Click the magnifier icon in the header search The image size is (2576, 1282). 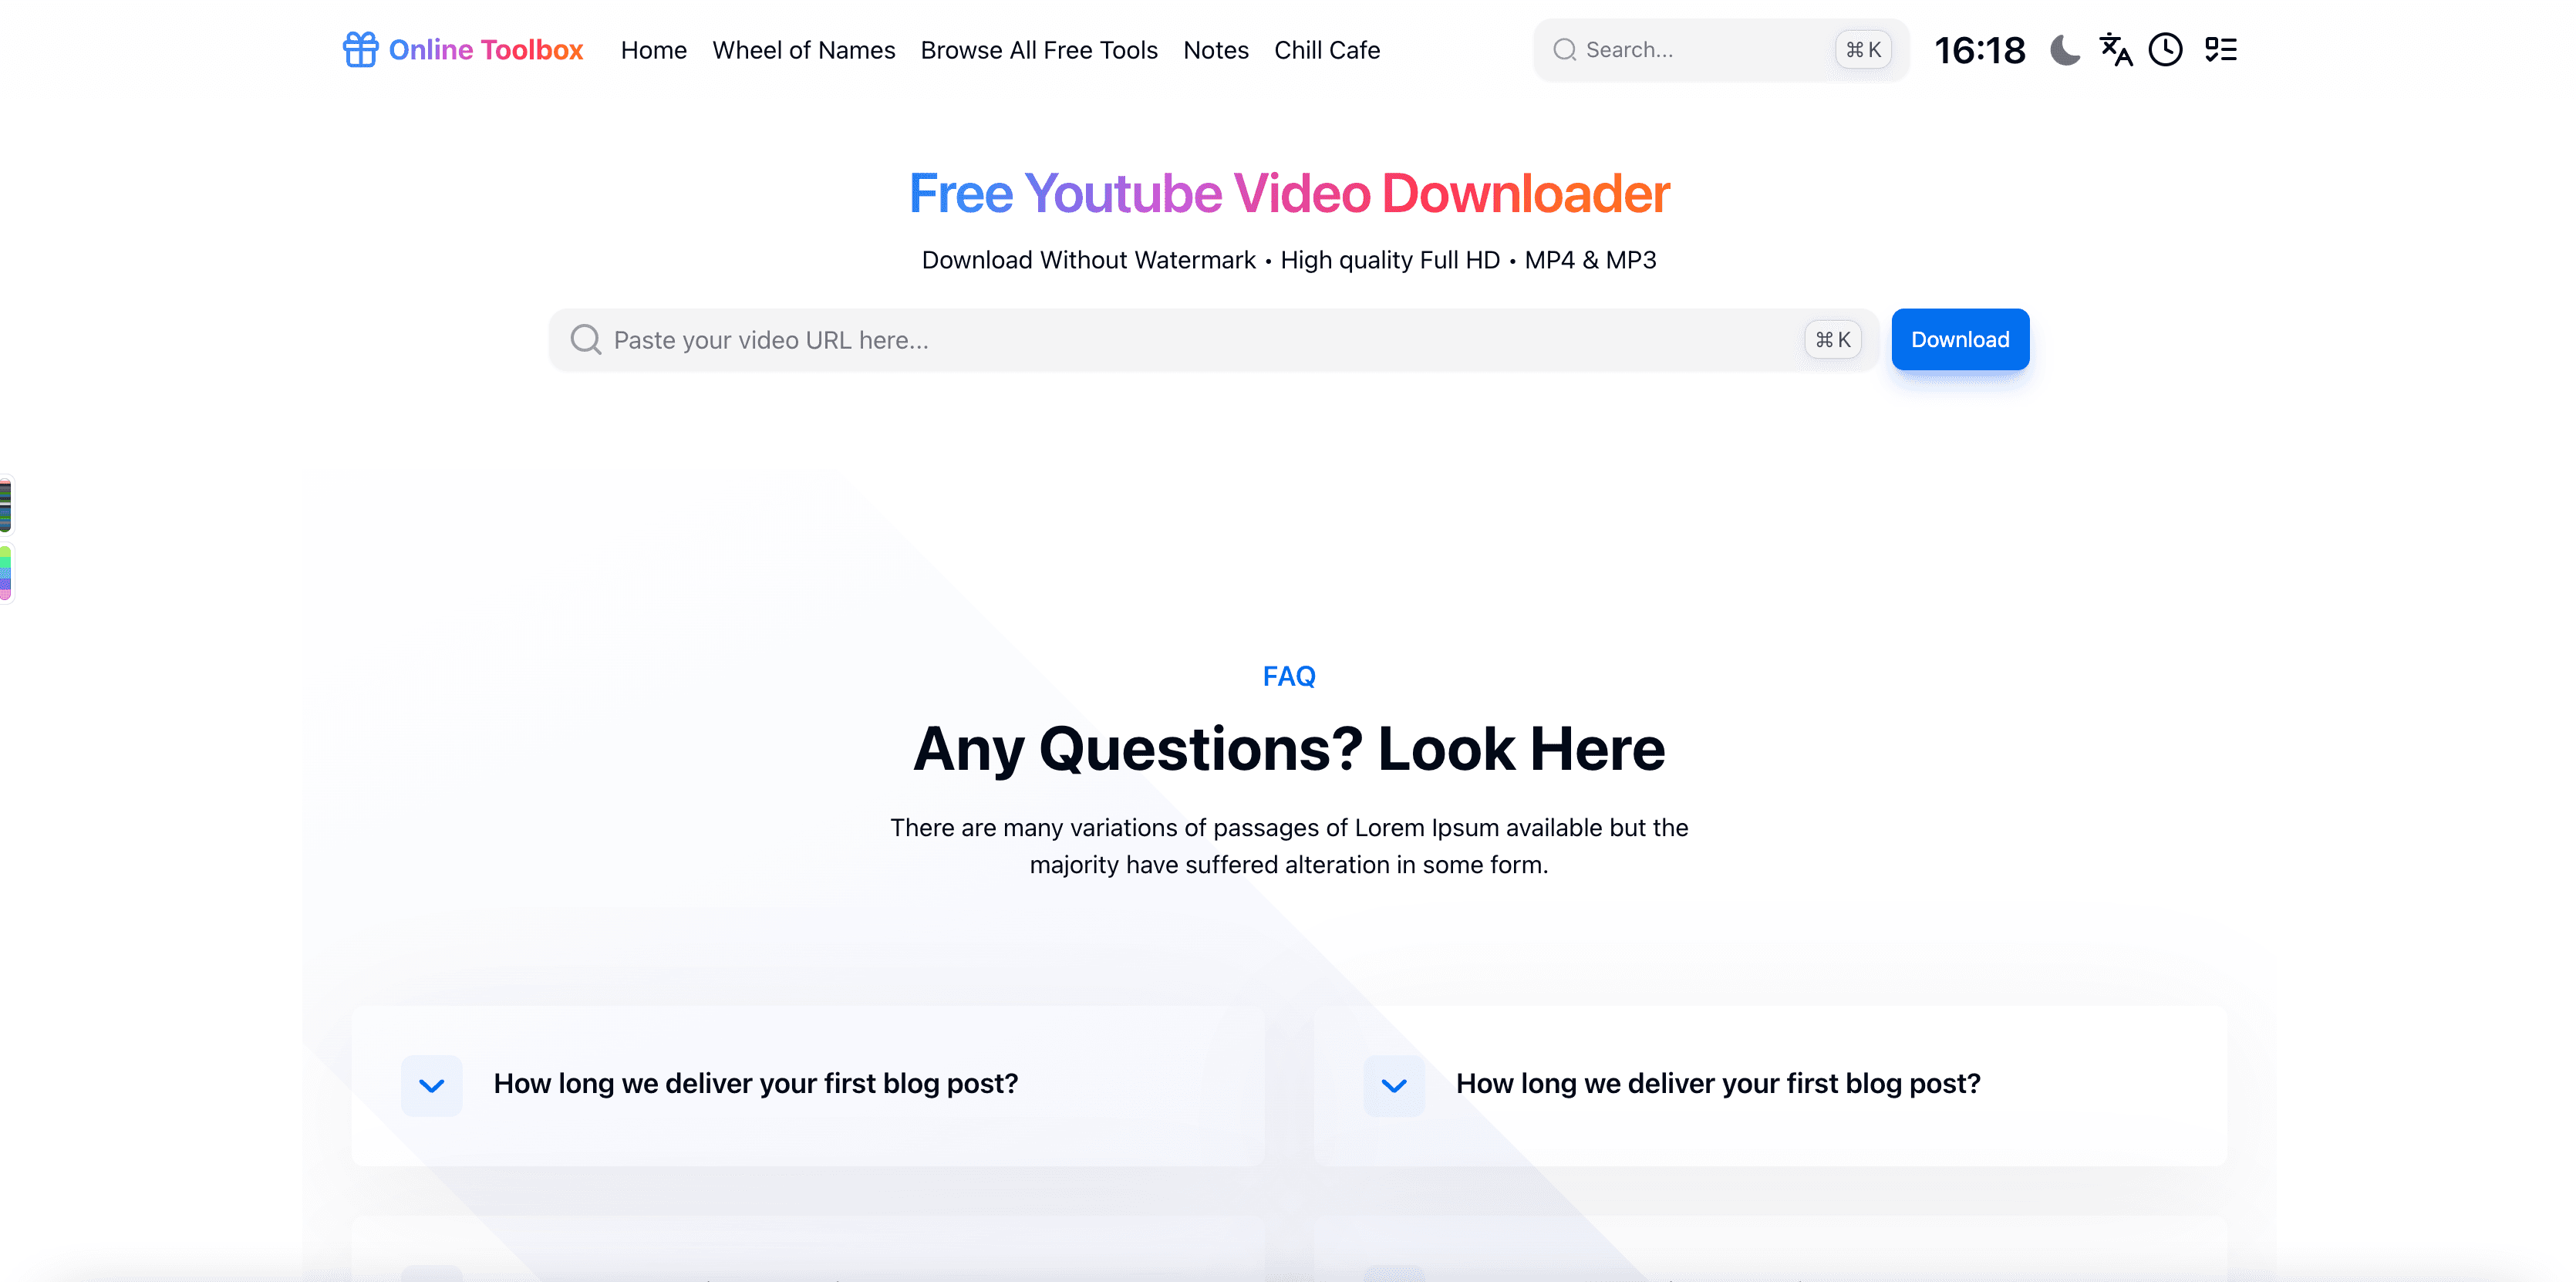pos(1565,50)
